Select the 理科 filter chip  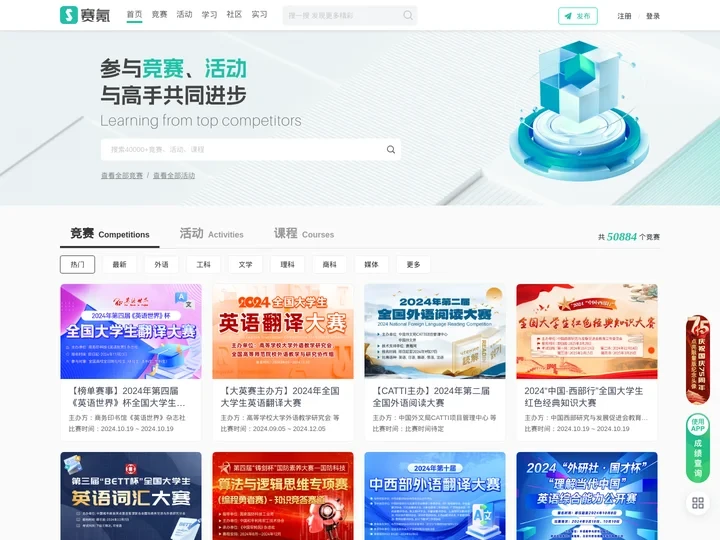point(287,264)
